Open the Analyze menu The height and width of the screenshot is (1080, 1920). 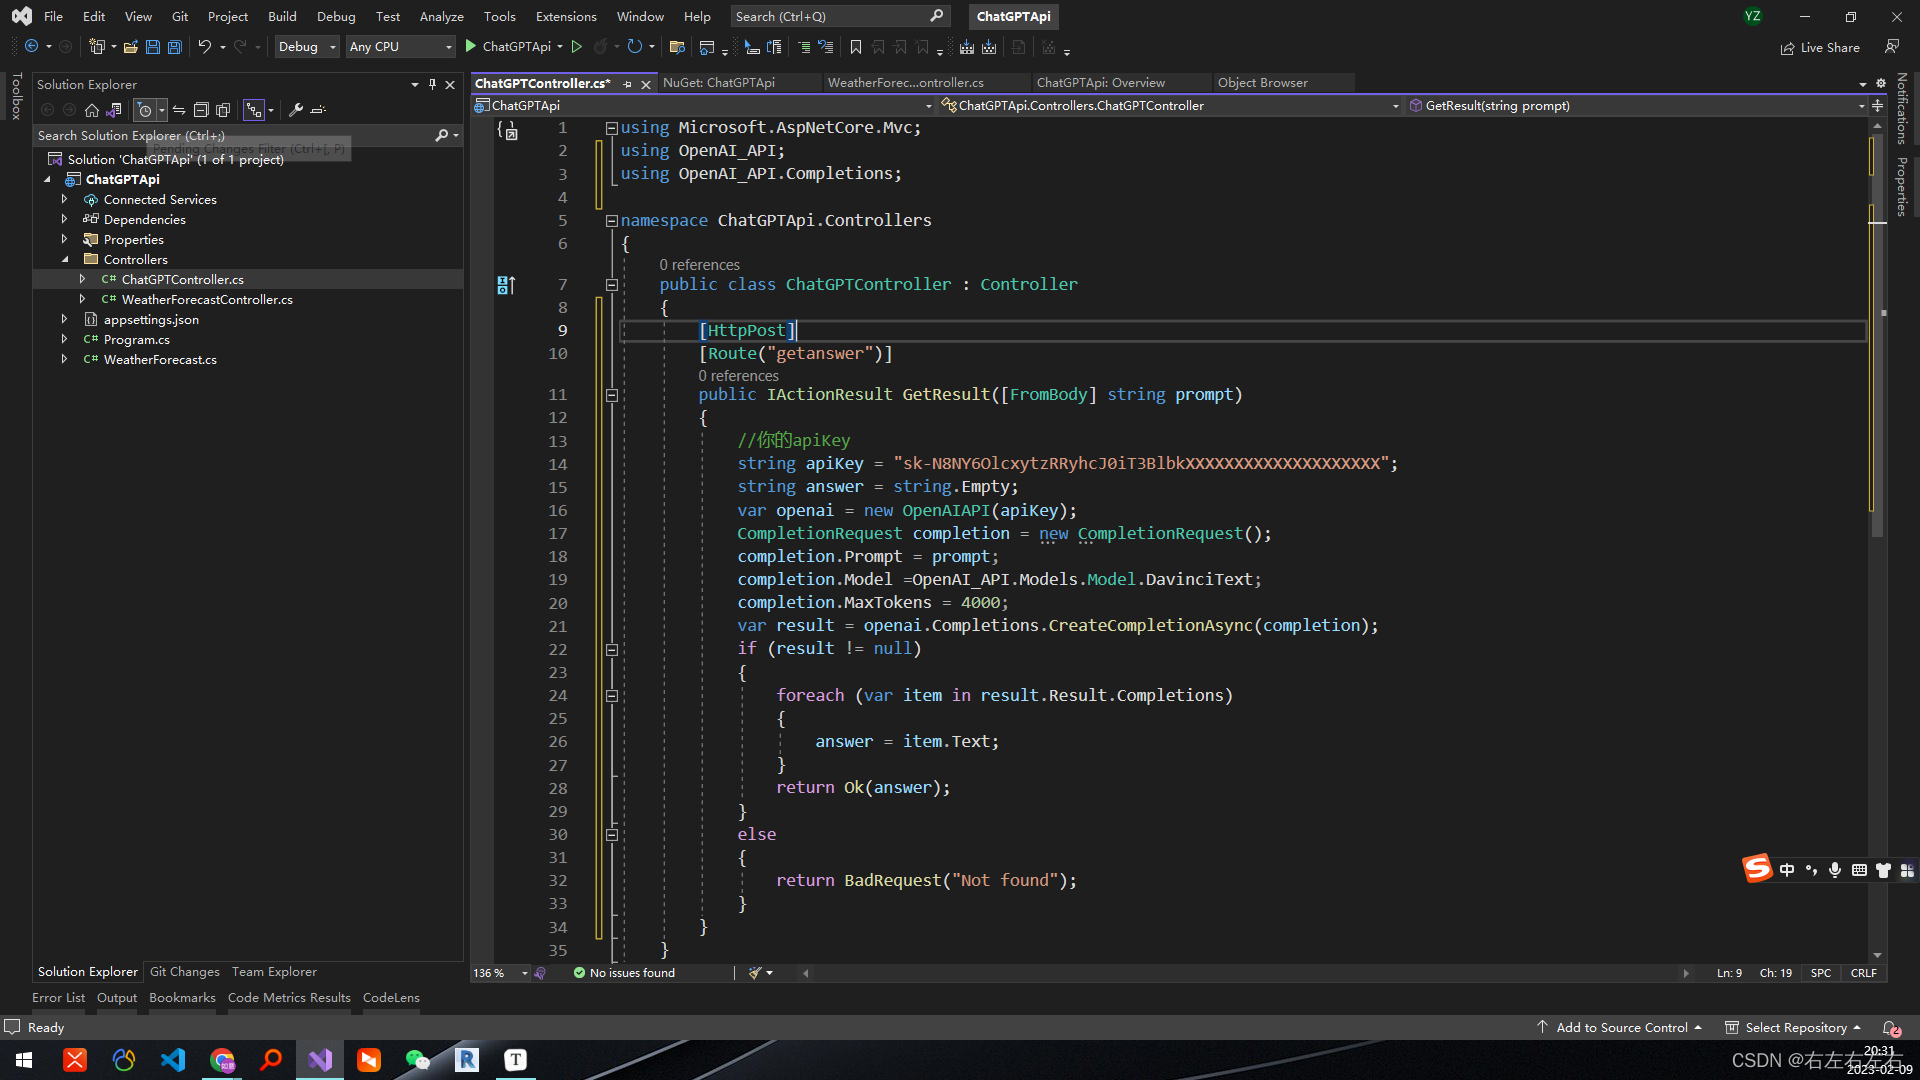pos(441,17)
